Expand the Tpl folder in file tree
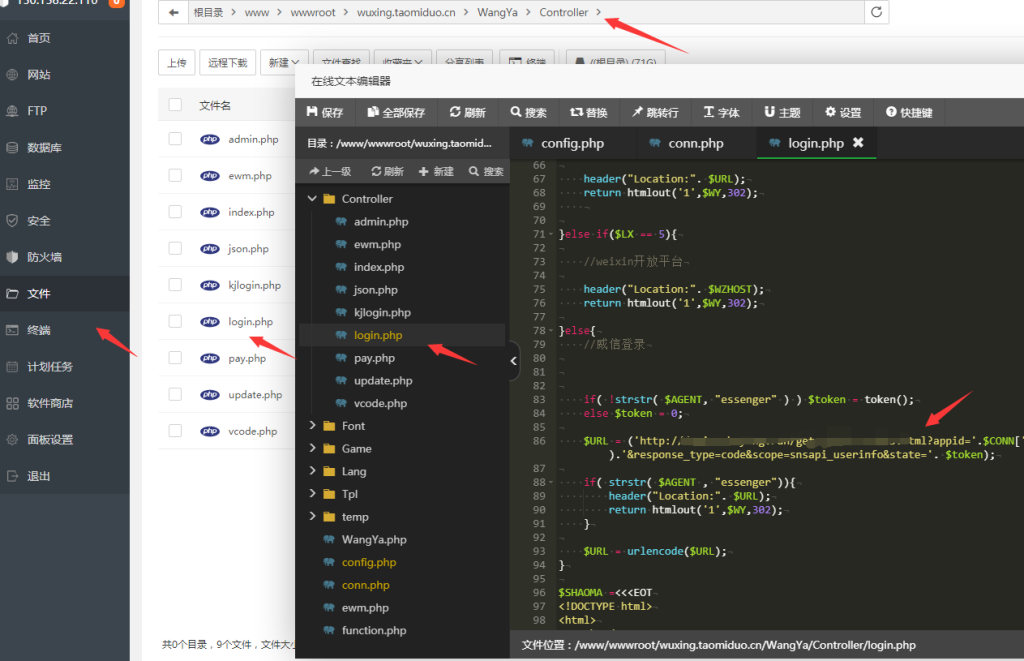 (312, 494)
